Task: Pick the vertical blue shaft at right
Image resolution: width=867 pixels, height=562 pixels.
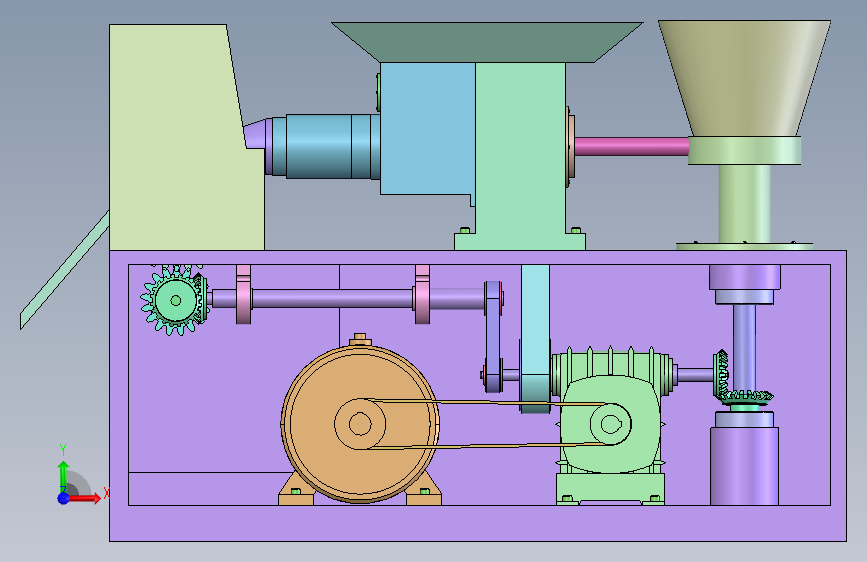Action: click(x=744, y=346)
